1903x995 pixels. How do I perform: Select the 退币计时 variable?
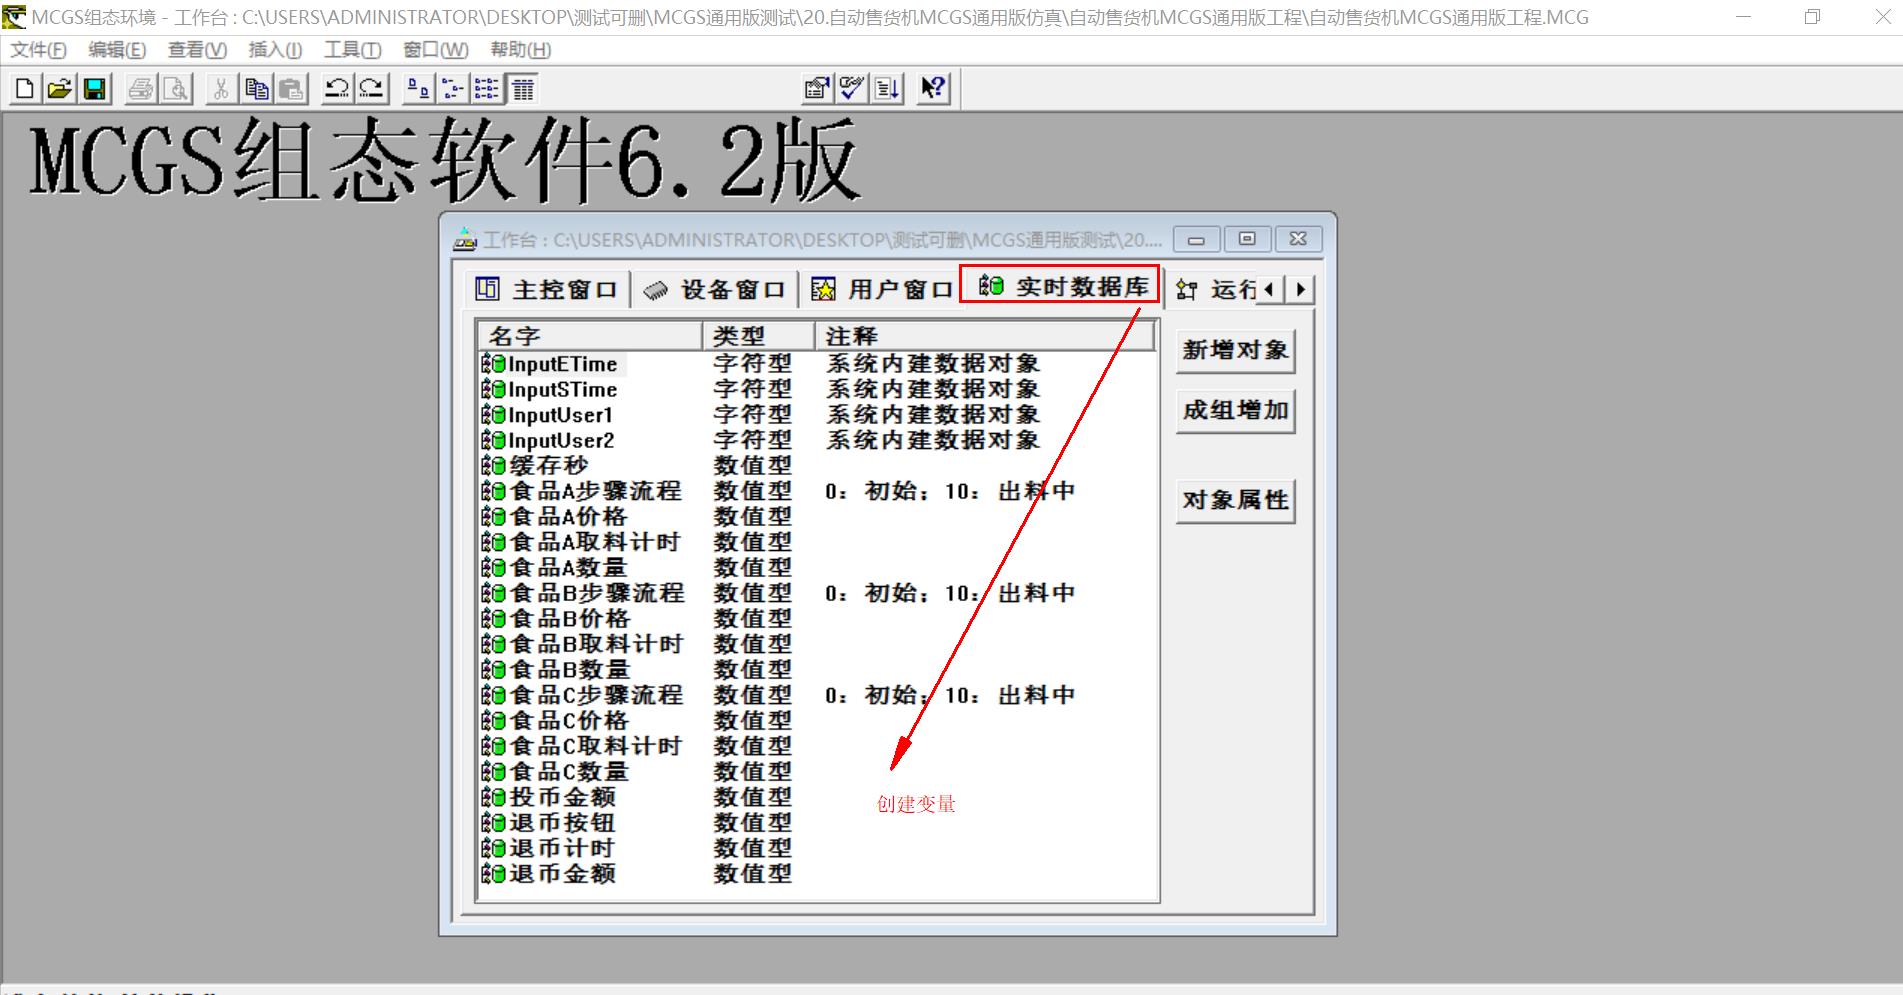[x=549, y=848]
